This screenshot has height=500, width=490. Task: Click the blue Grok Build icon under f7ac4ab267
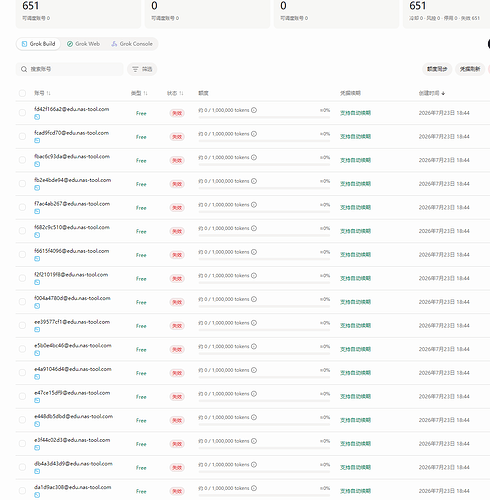pos(37,212)
